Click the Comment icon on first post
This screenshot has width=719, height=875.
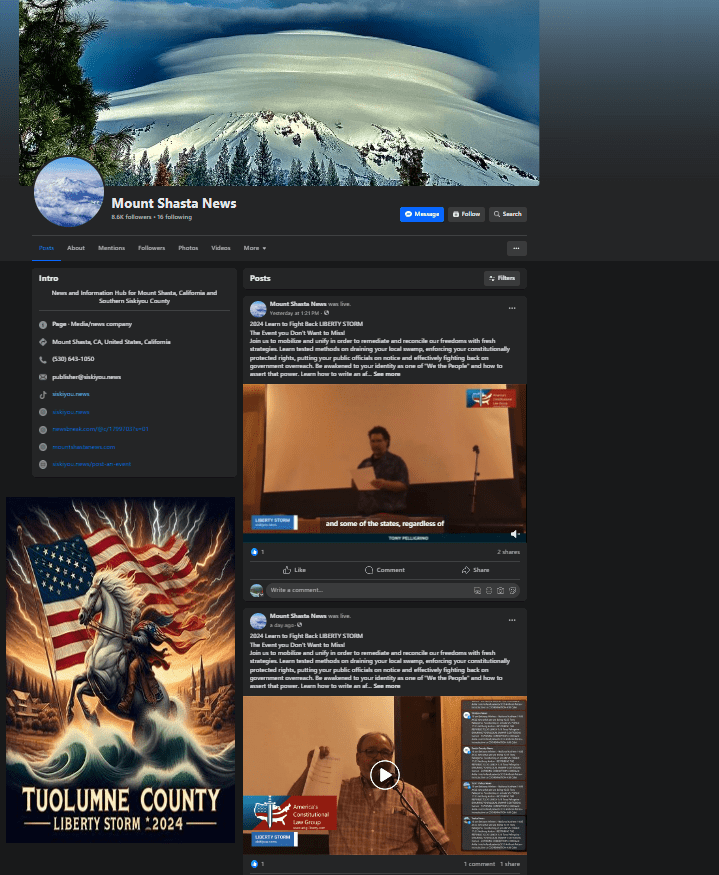coord(384,570)
